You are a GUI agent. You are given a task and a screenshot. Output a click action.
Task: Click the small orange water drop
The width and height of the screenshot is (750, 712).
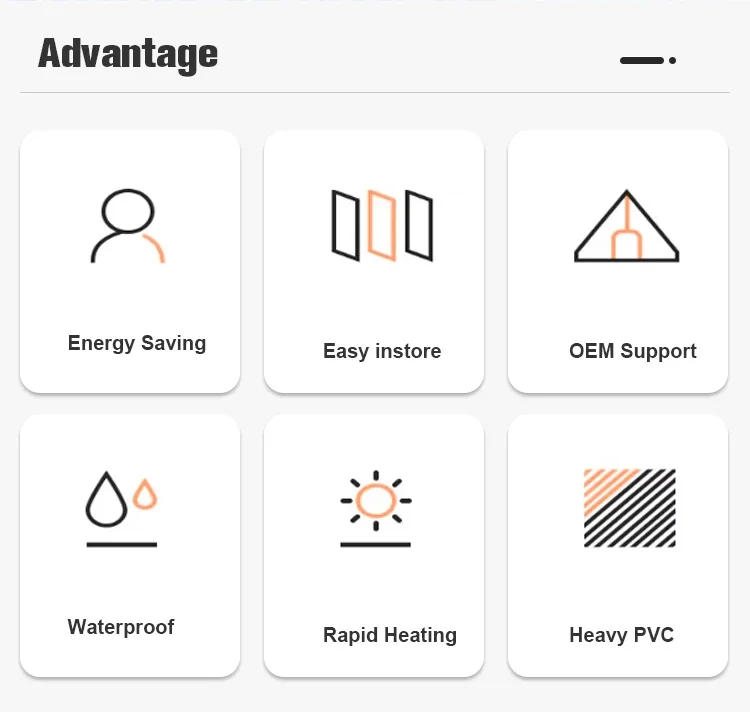coord(145,494)
